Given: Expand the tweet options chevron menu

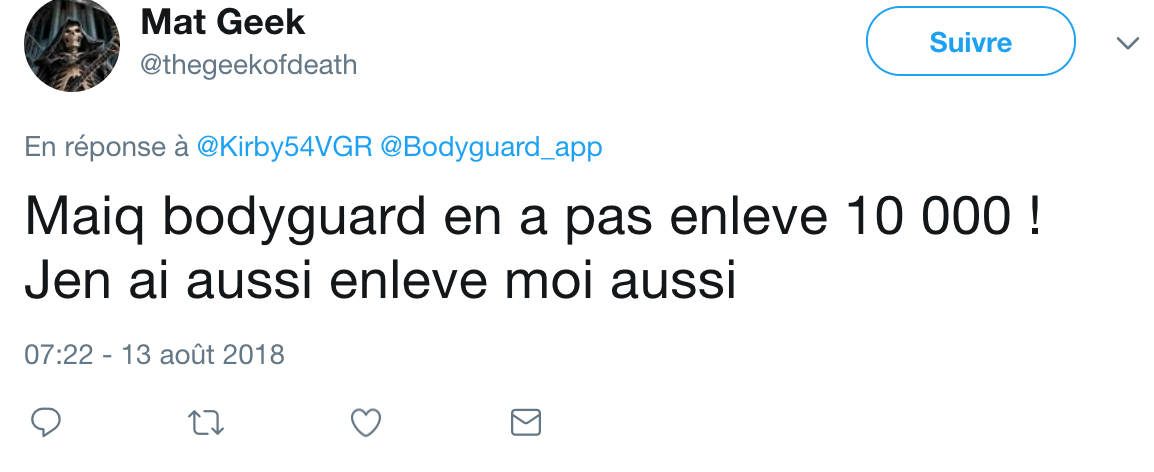Looking at the screenshot, I should (1128, 43).
